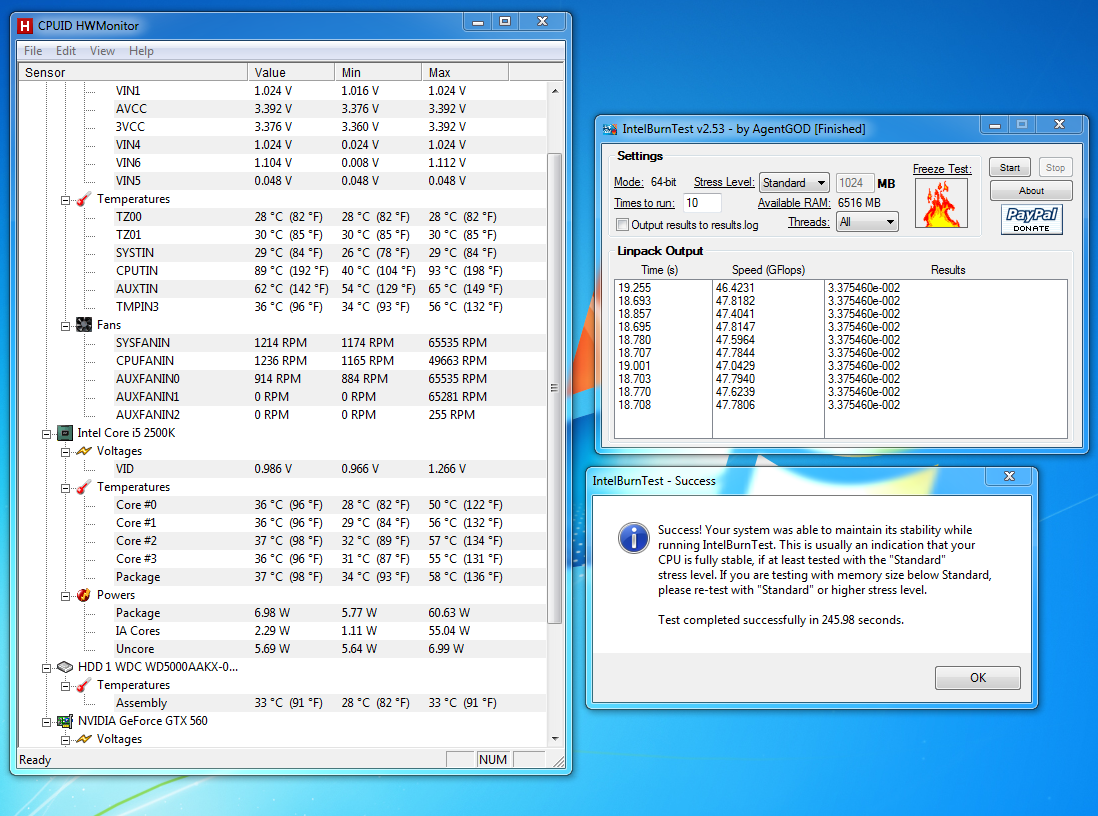Click the HWMonitor red H title icon
This screenshot has width=1098, height=816.
(25, 26)
